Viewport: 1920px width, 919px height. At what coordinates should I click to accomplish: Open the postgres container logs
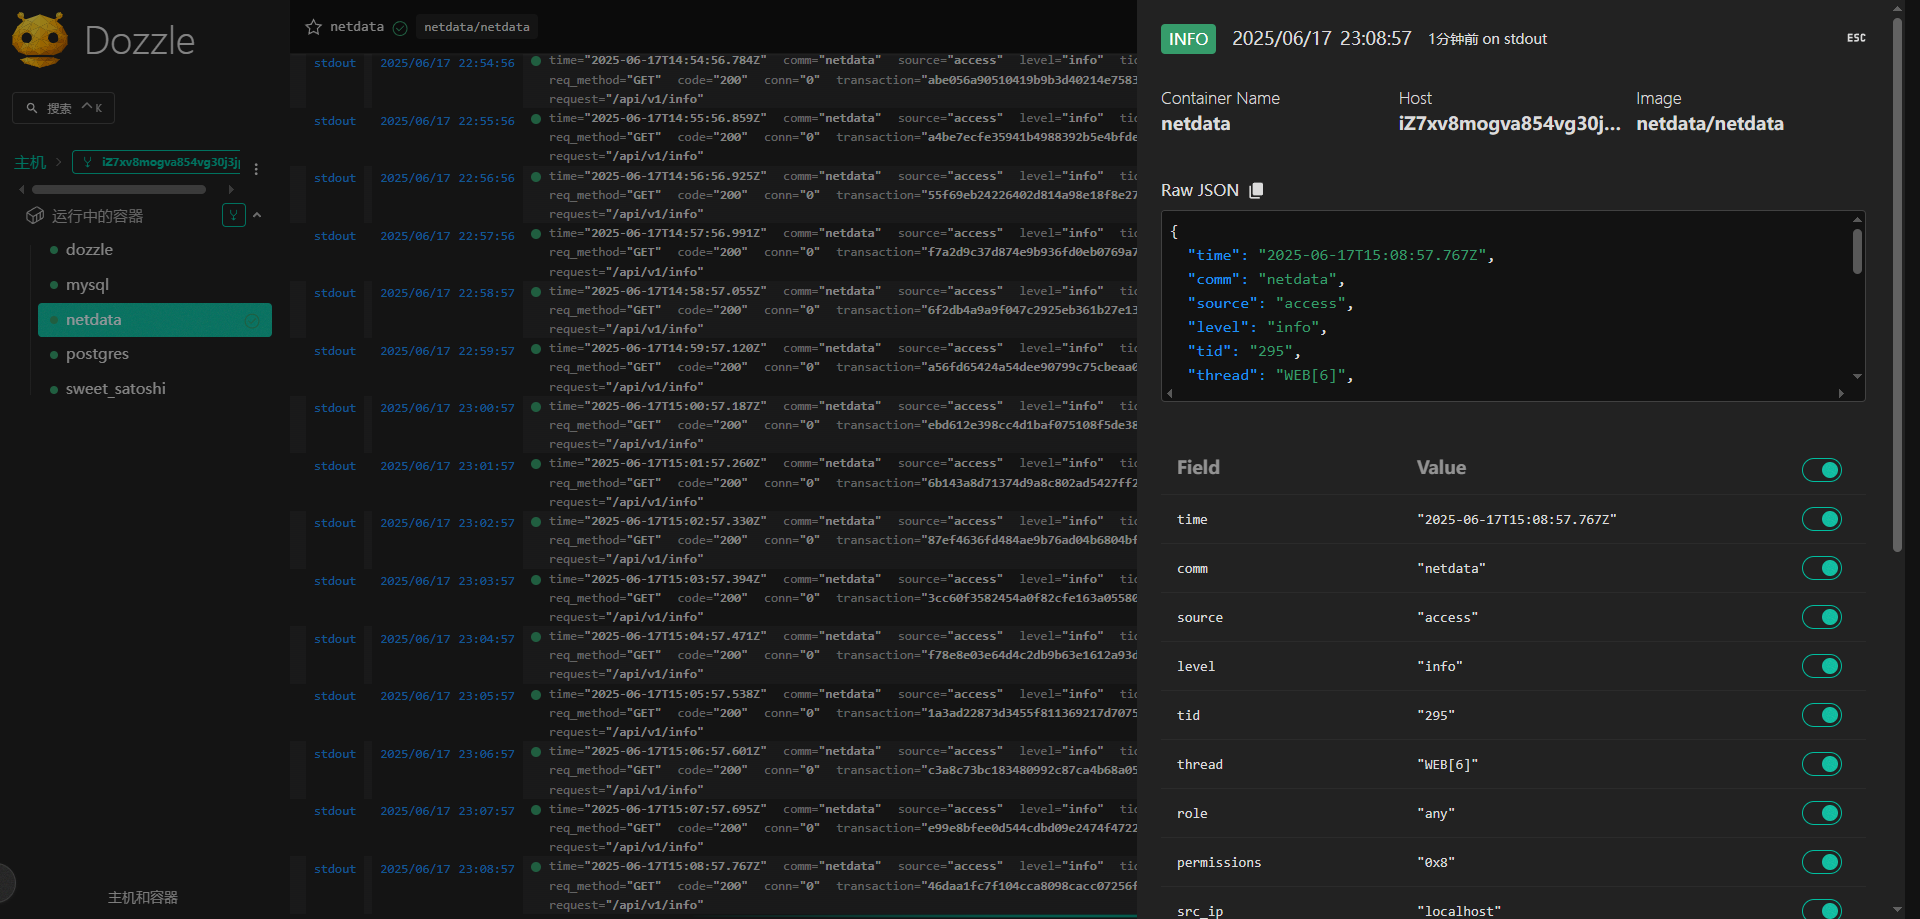97,354
